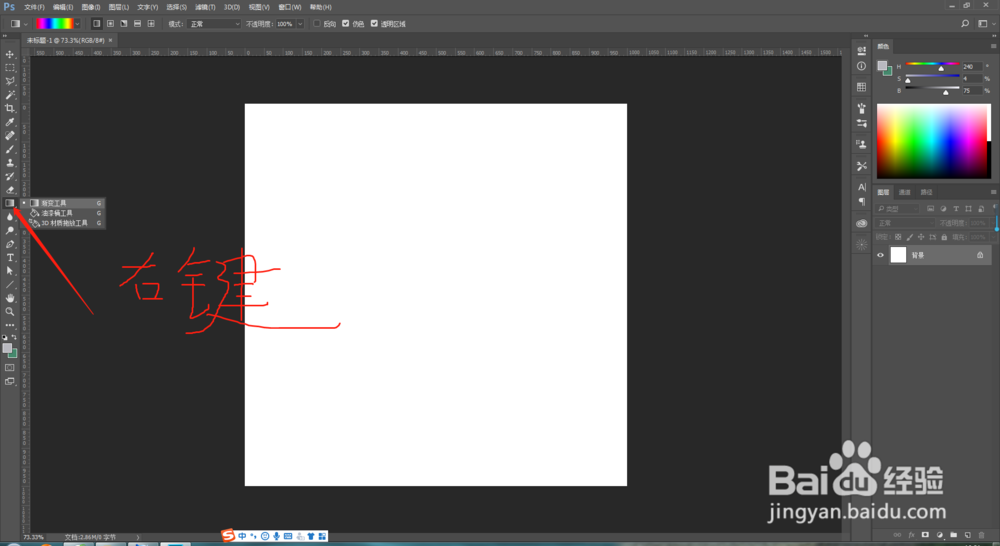
Task: Switch to the 路径 (Paths) tab
Action: click(926, 192)
